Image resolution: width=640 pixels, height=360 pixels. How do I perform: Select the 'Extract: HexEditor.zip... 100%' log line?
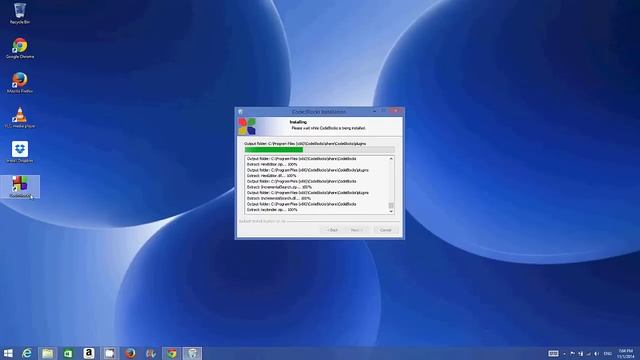click(272, 164)
